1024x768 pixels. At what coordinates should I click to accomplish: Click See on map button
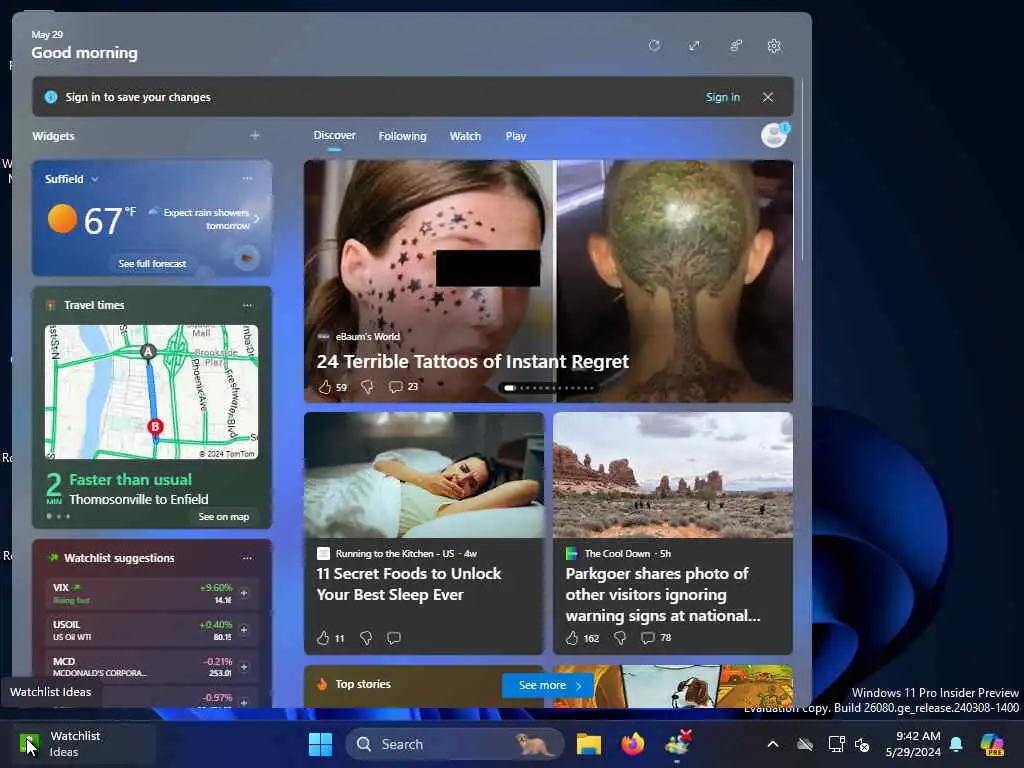point(223,517)
